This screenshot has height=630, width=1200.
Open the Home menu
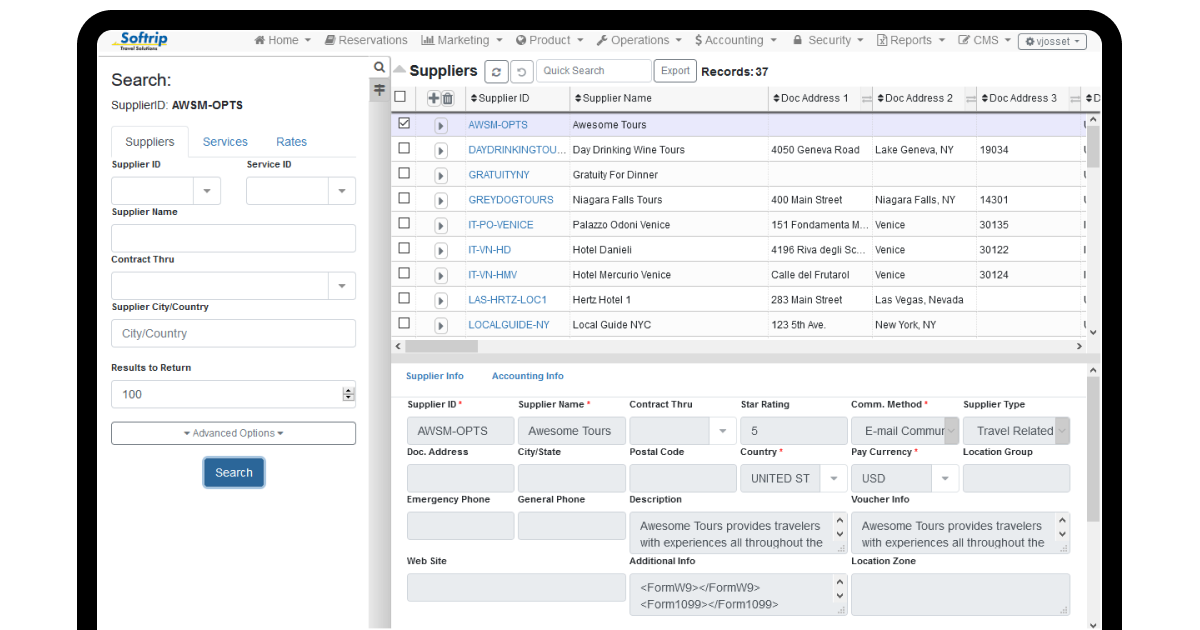282,40
